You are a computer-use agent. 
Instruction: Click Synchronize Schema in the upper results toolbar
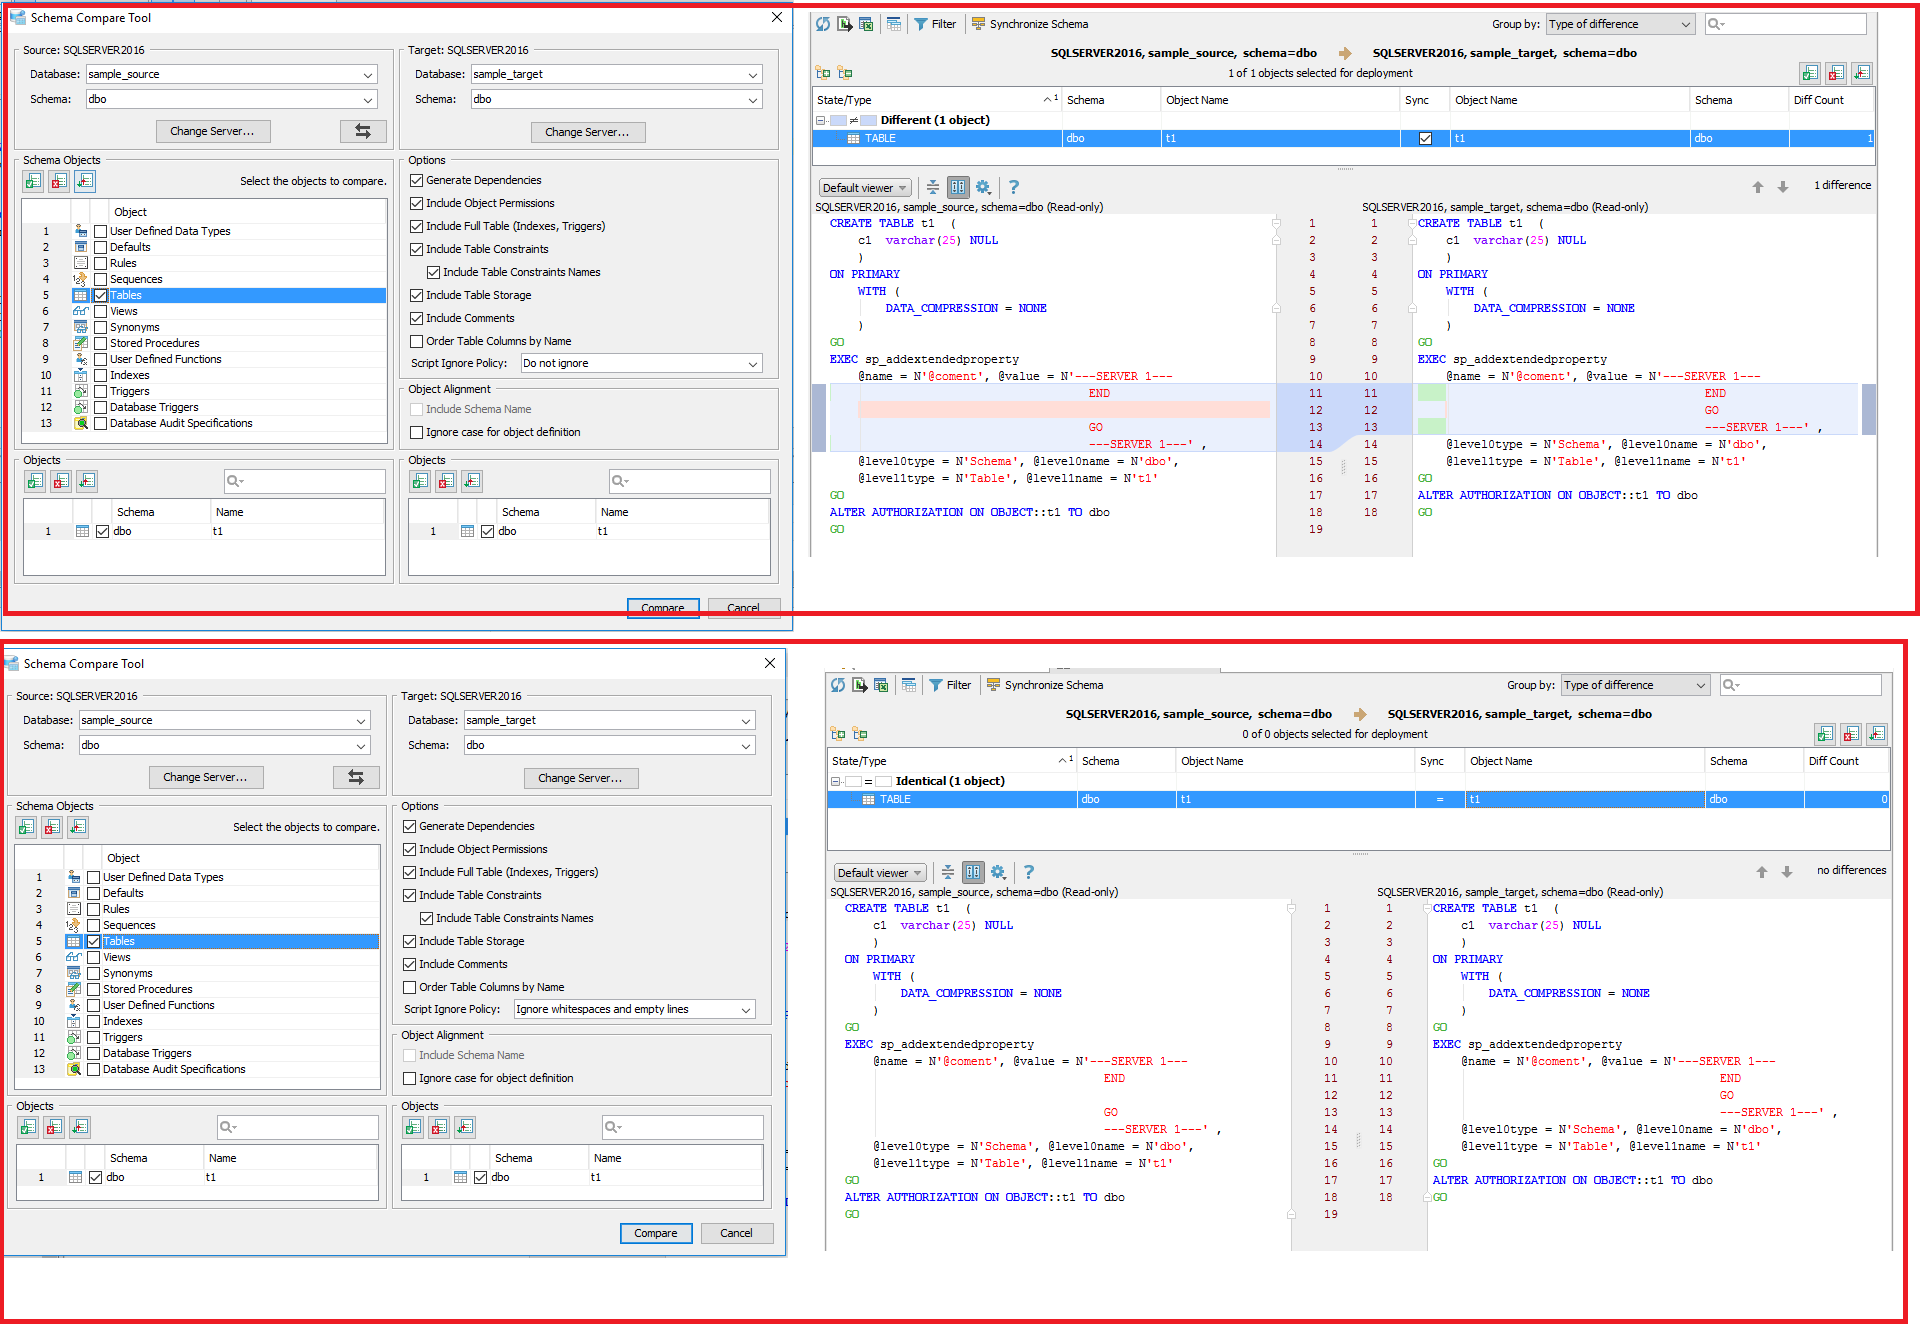pos(1030,24)
